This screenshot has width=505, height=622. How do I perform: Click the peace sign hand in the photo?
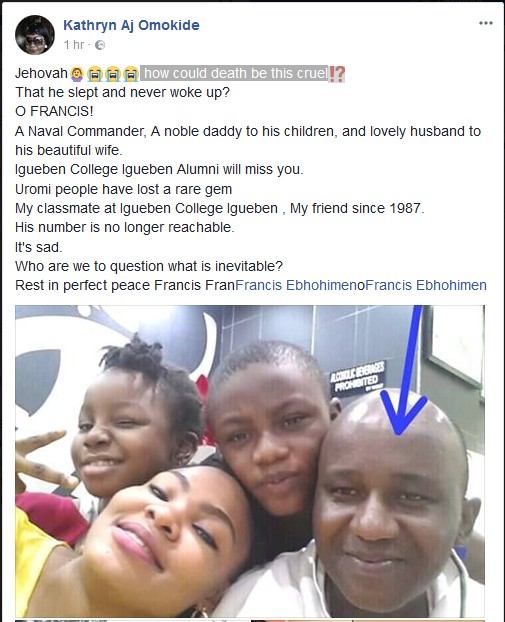(x=42, y=458)
